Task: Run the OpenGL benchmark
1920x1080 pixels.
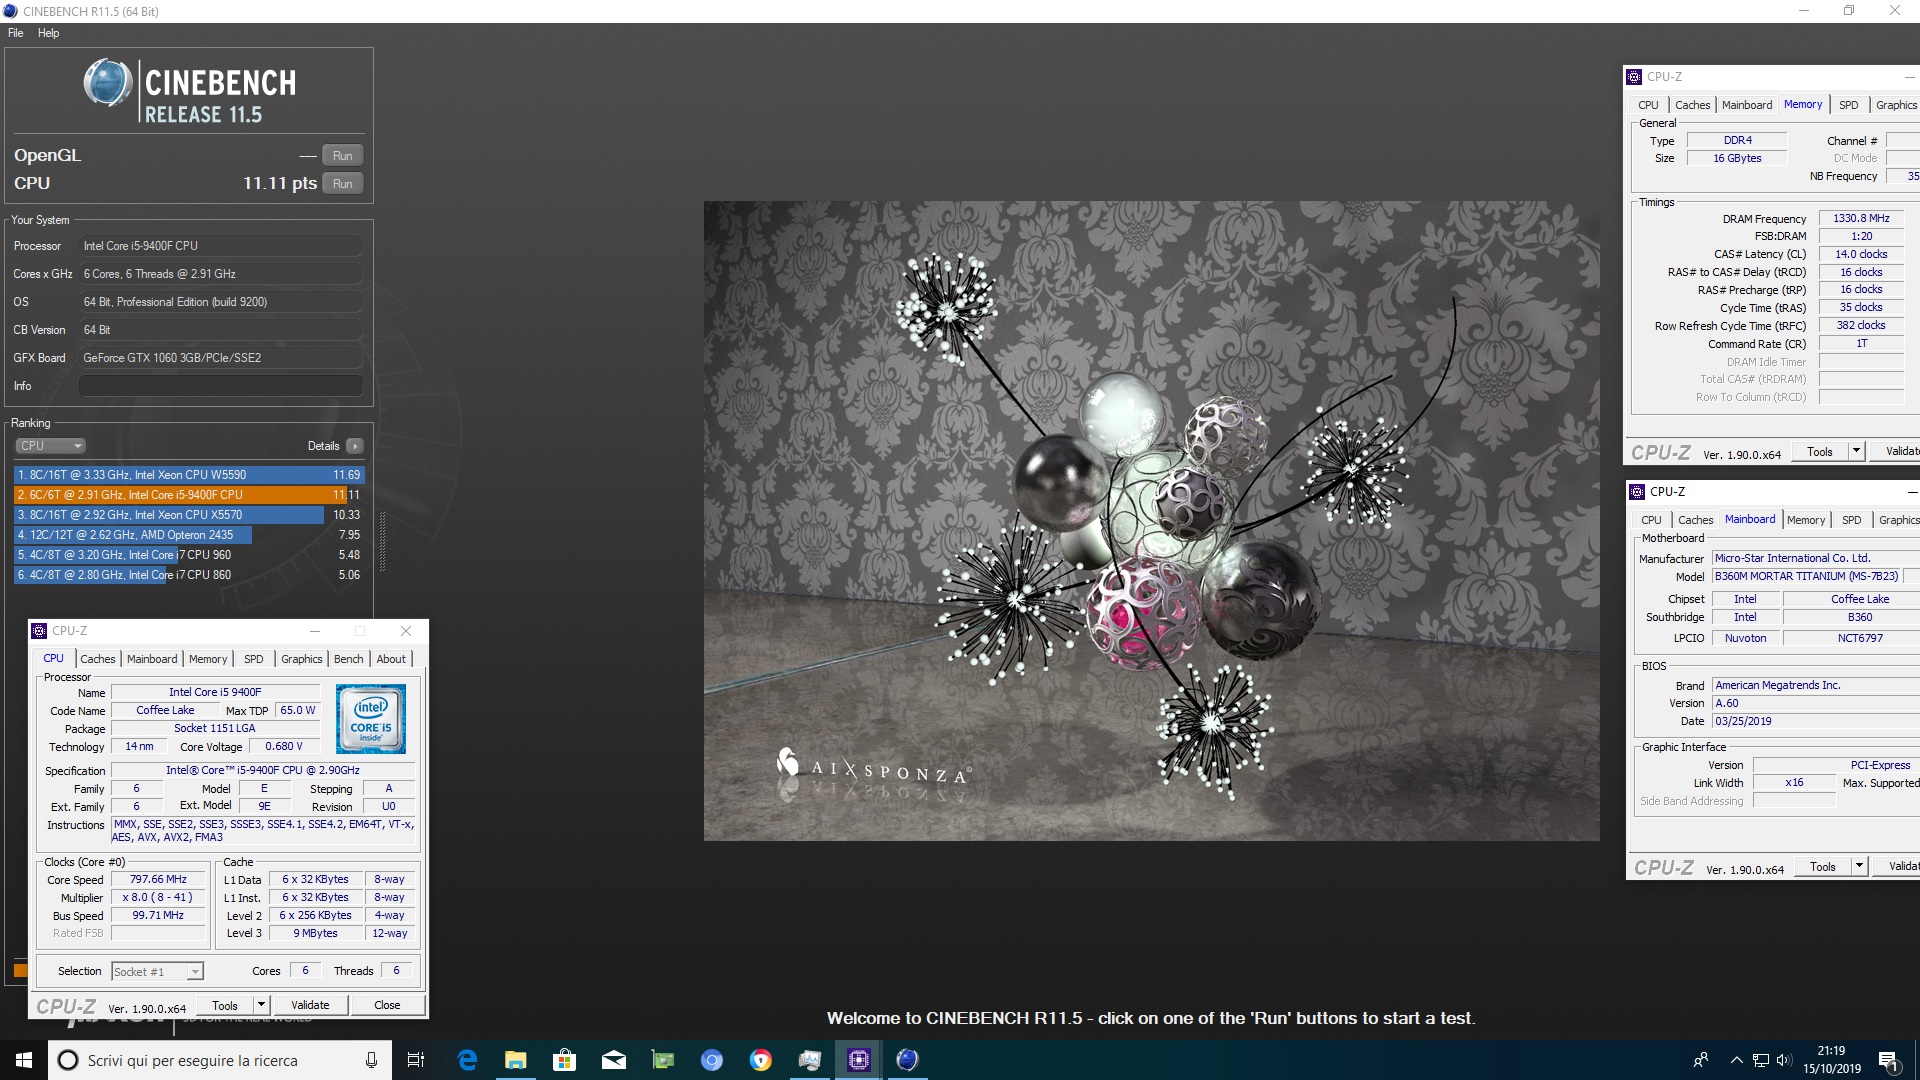Action: click(x=343, y=156)
